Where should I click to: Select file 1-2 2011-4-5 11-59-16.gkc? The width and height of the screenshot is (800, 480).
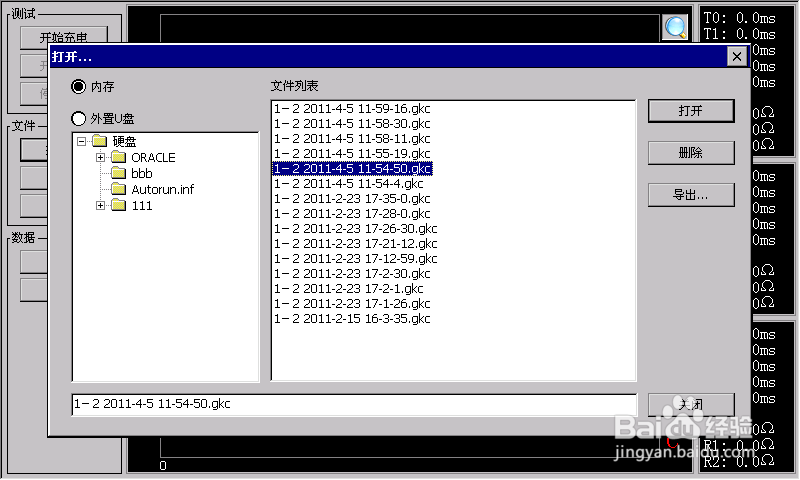coord(352,109)
